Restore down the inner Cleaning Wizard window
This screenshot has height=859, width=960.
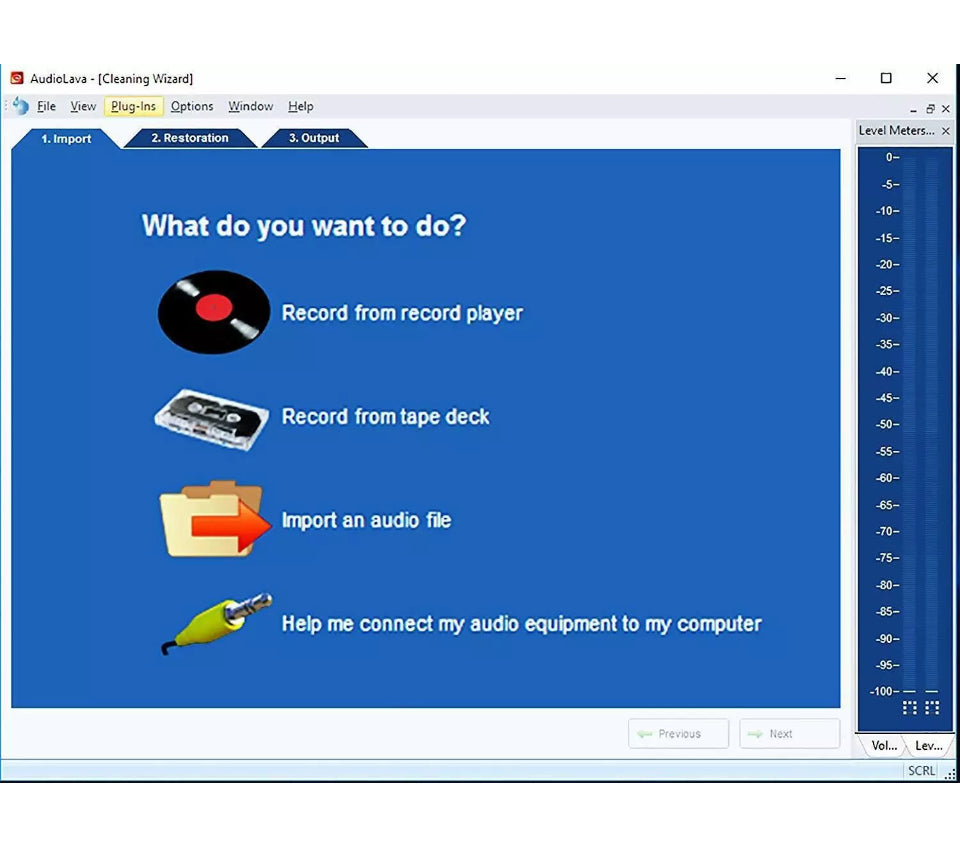point(930,109)
